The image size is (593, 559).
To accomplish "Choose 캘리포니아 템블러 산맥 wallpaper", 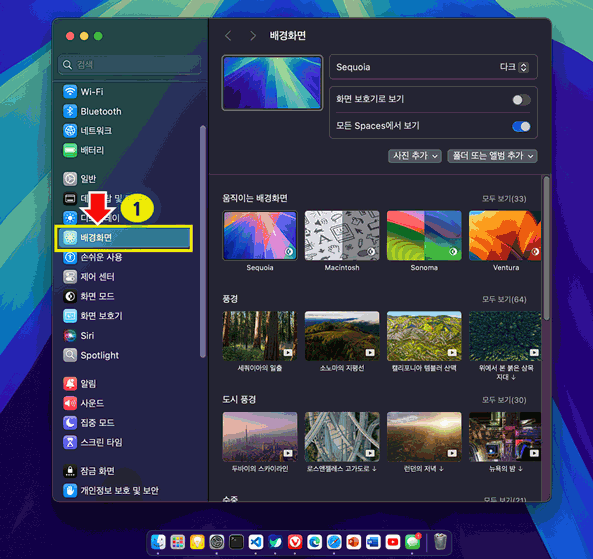I will [424, 336].
